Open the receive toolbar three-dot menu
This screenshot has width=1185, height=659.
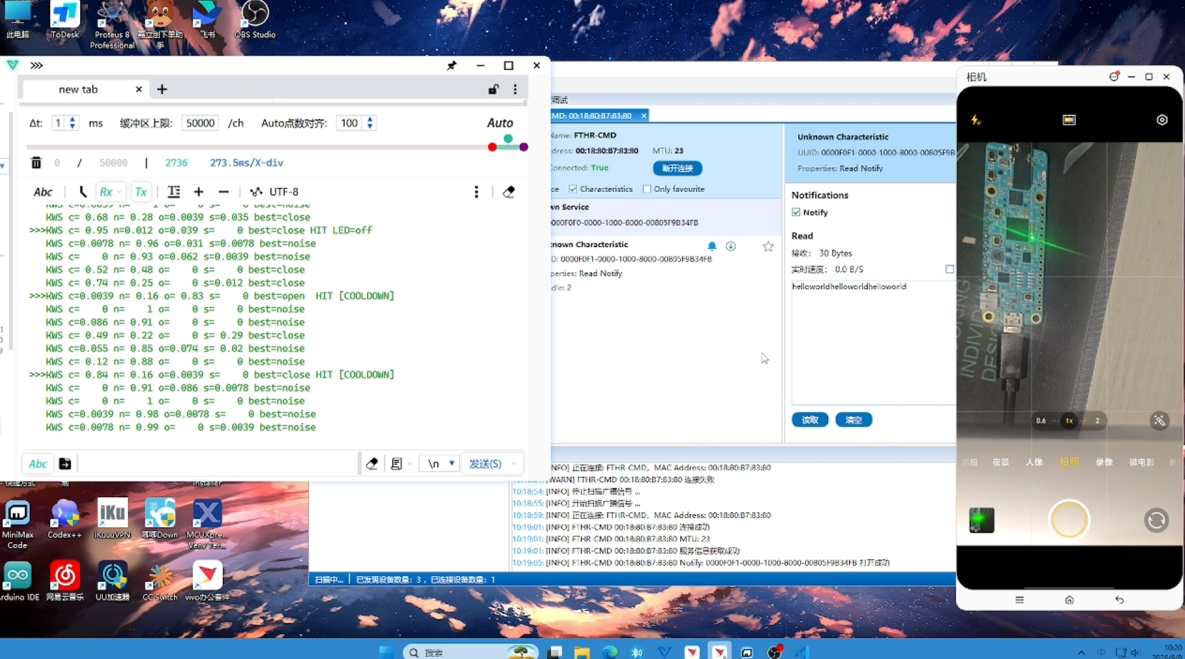[x=476, y=192]
